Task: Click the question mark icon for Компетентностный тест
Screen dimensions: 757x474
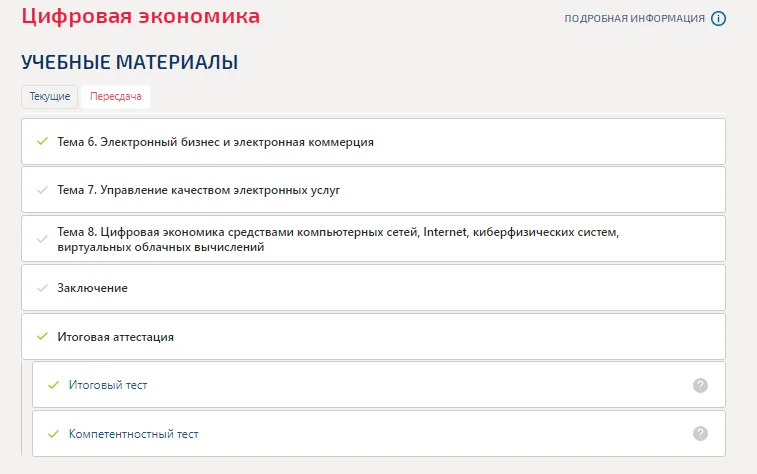Action: [x=700, y=433]
